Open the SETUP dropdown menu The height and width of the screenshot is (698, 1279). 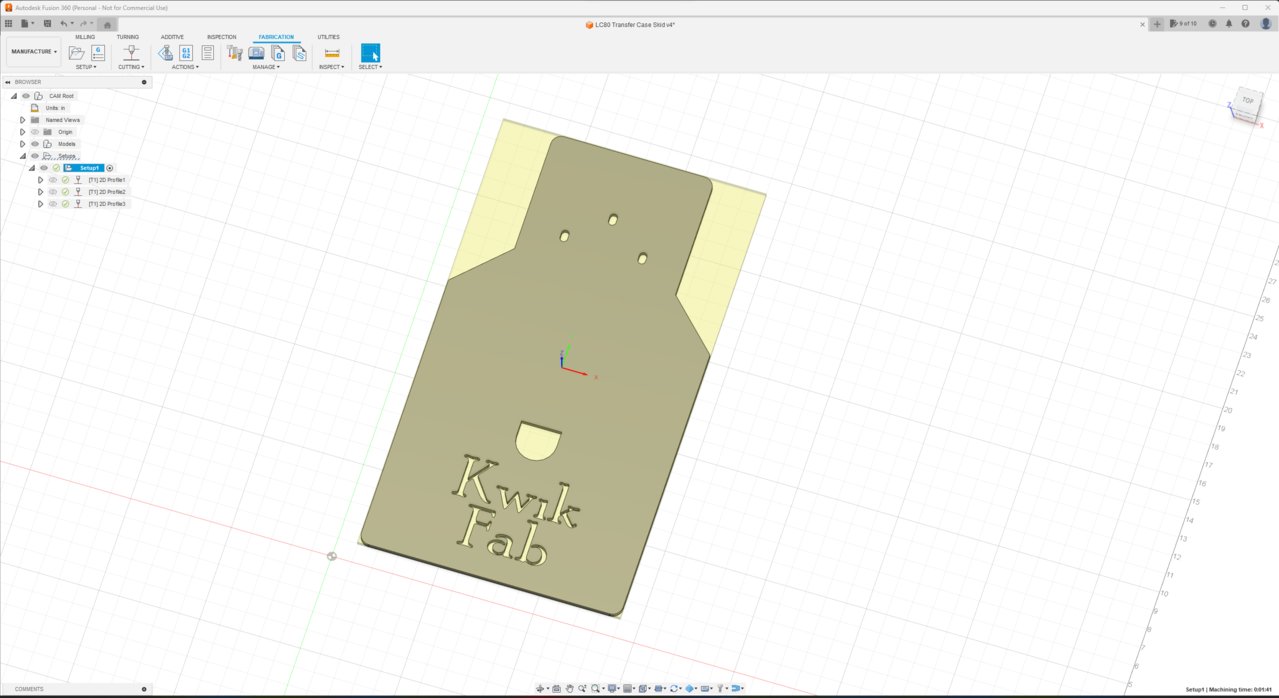click(x=86, y=67)
